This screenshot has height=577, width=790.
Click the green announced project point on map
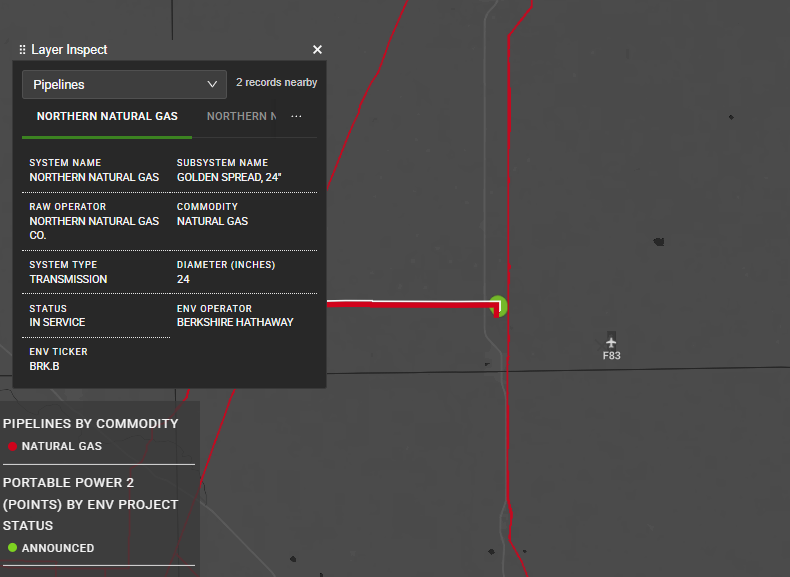[499, 306]
